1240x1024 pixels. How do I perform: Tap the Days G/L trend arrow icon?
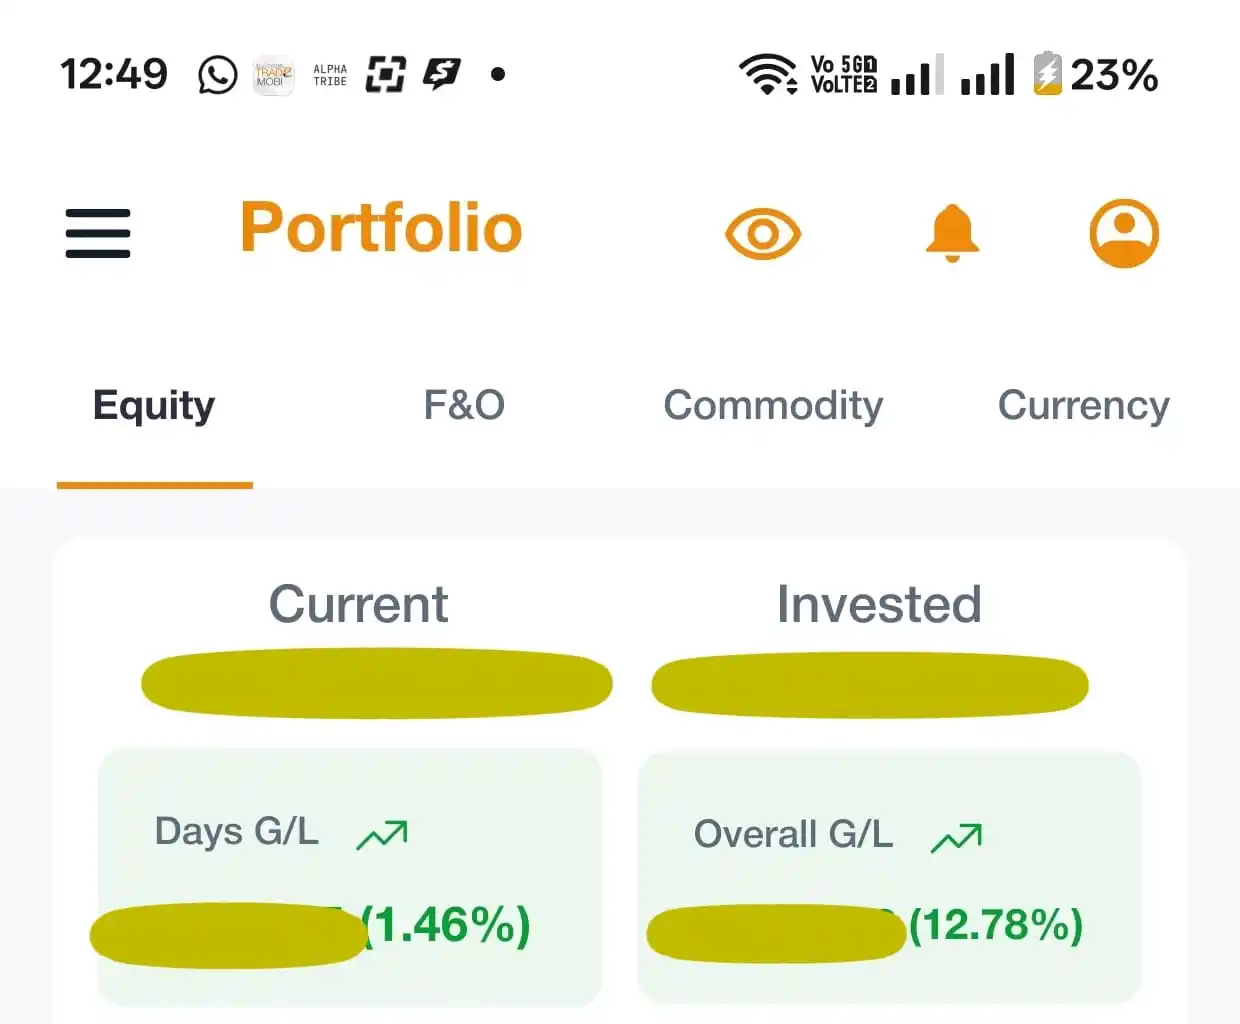click(382, 835)
